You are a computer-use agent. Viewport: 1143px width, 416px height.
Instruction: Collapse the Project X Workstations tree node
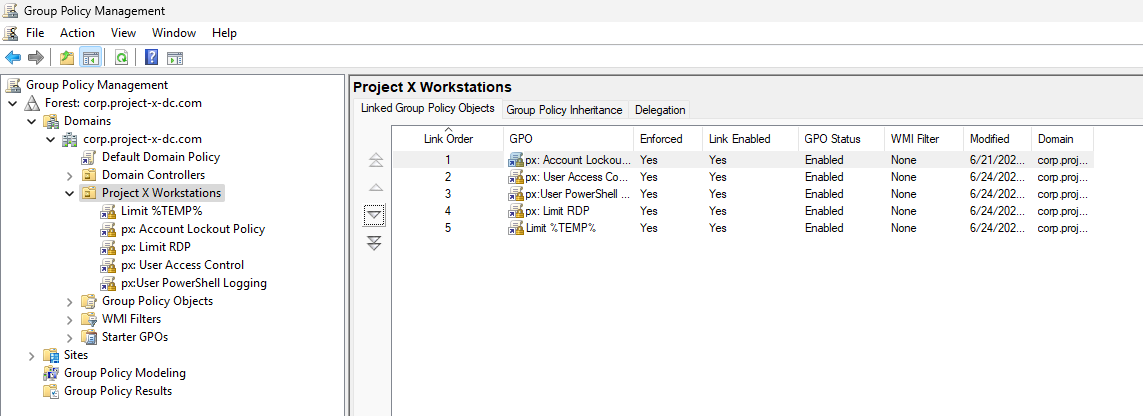click(69, 193)
